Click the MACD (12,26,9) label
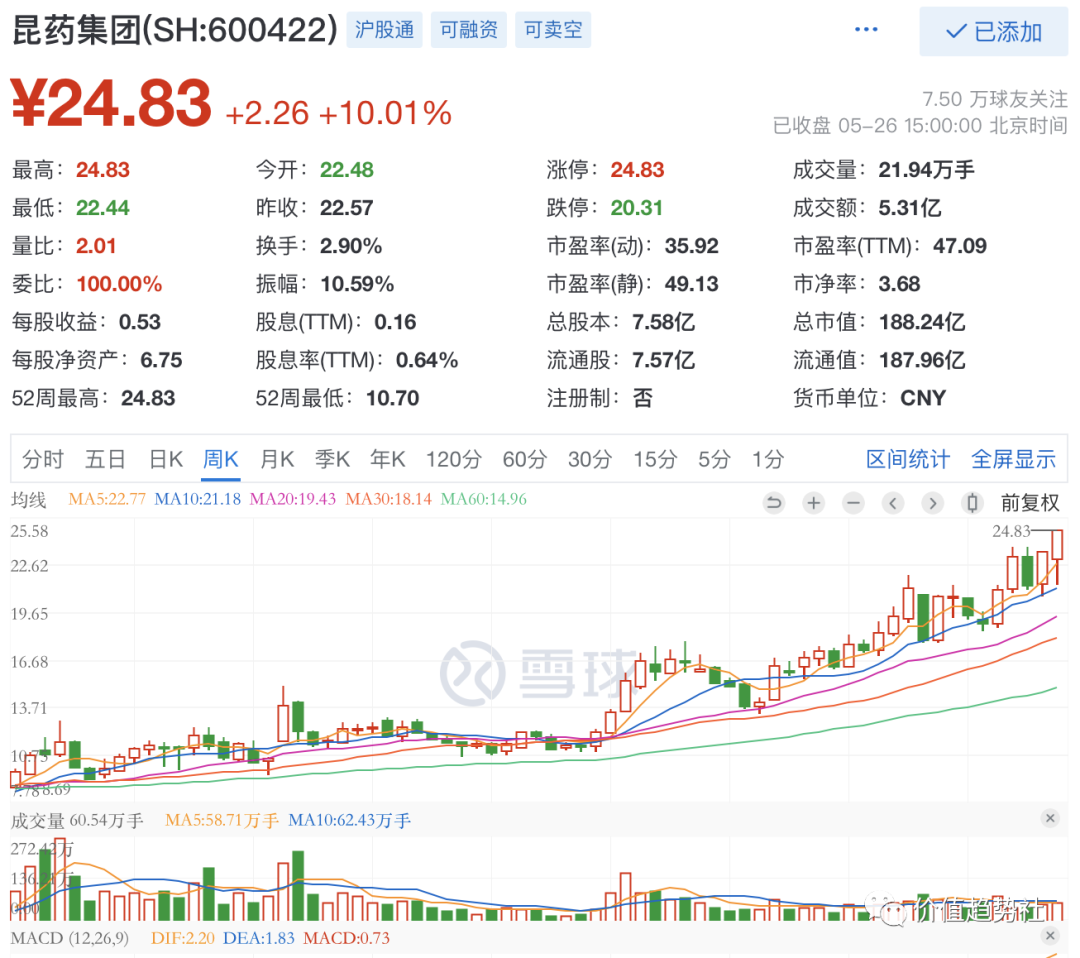Image resolution: width=1080 pixels, height=958 pixels. (x=70, y=938)
